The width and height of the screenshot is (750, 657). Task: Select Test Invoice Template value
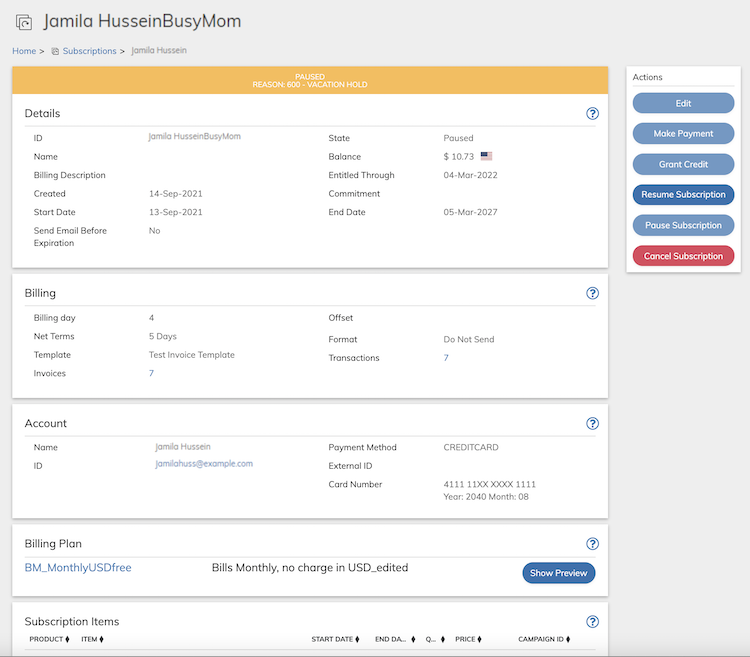[x=192, y=355]
